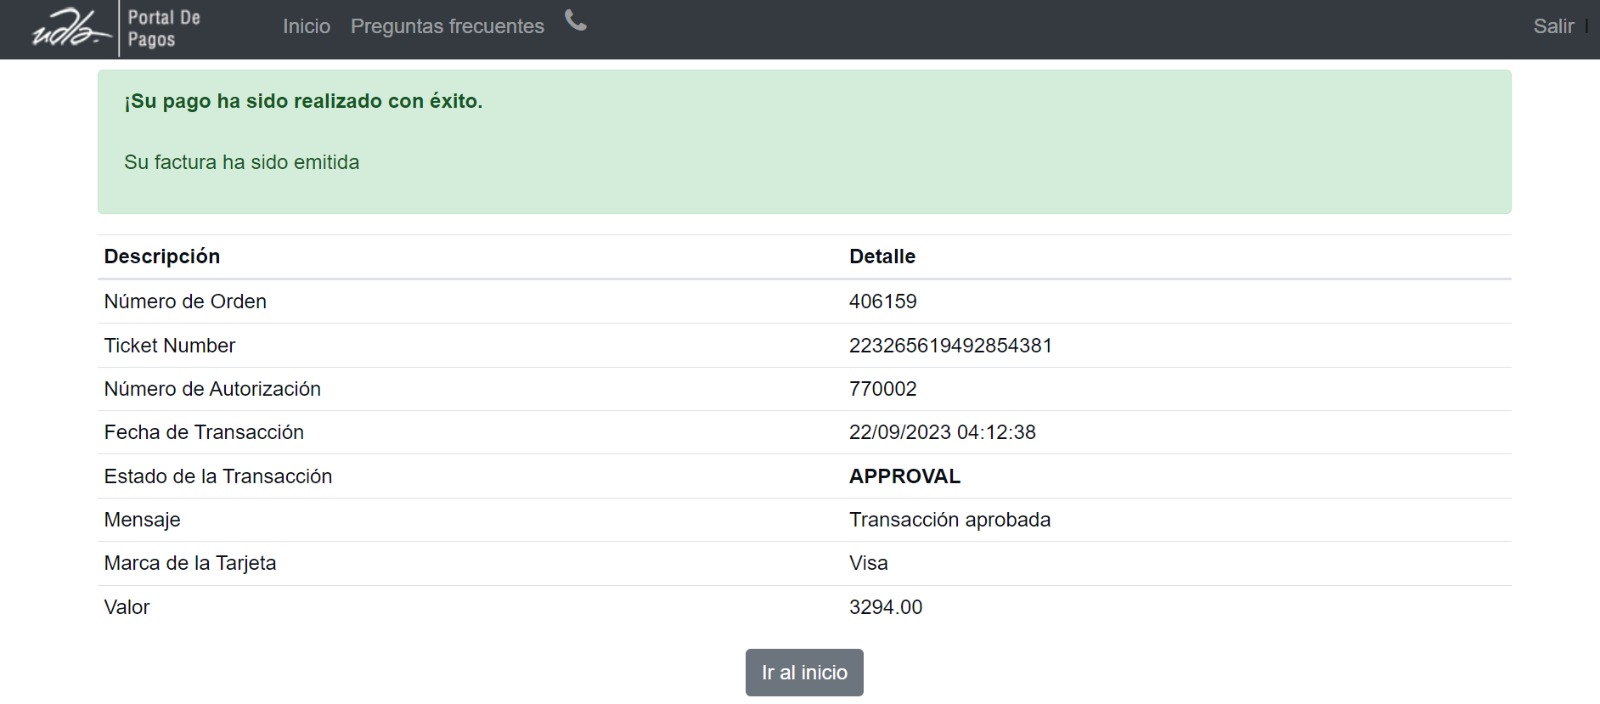Select the Ticket Number value

pos(950,345)
